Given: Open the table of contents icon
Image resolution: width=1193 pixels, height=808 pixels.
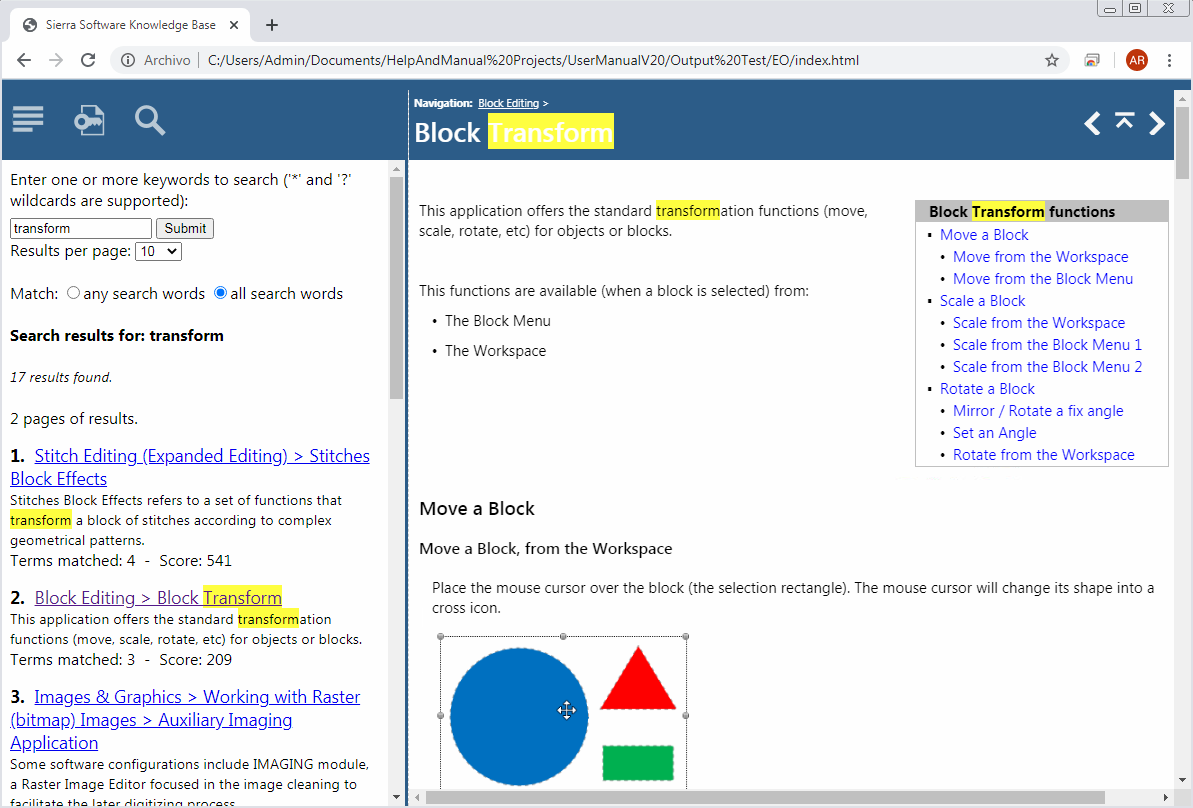Looking at the screenshot, I should (28, 120).
